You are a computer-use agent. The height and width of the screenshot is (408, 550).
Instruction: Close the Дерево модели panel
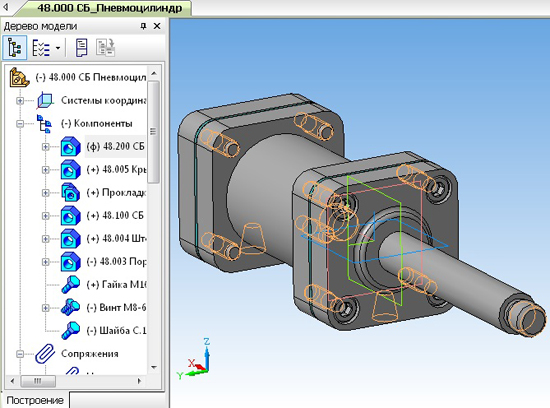[157, 26]
